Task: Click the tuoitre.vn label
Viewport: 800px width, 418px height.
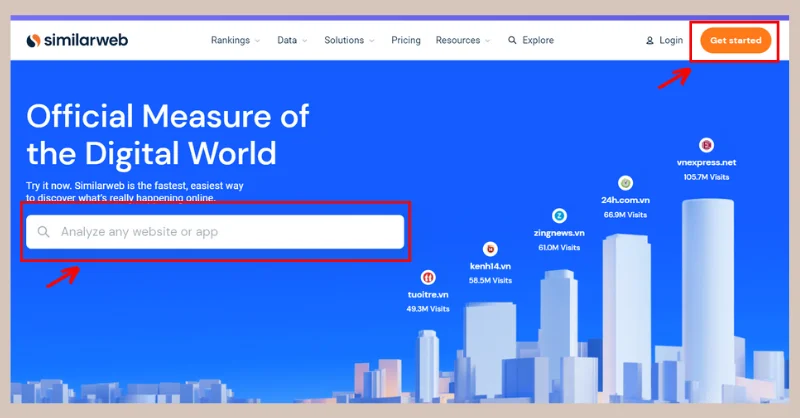Action: (x=428, y=294)
